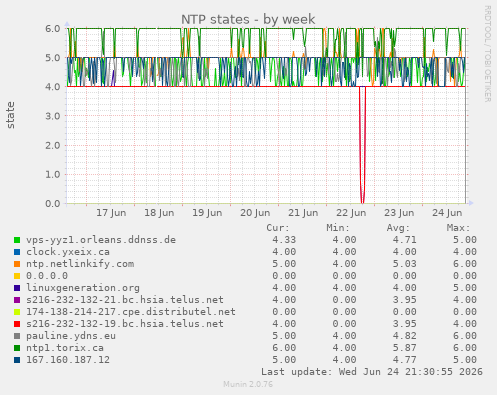Click the graph title NTP states - by week
This screenshot has height=395, width=497.
[248, 19]
